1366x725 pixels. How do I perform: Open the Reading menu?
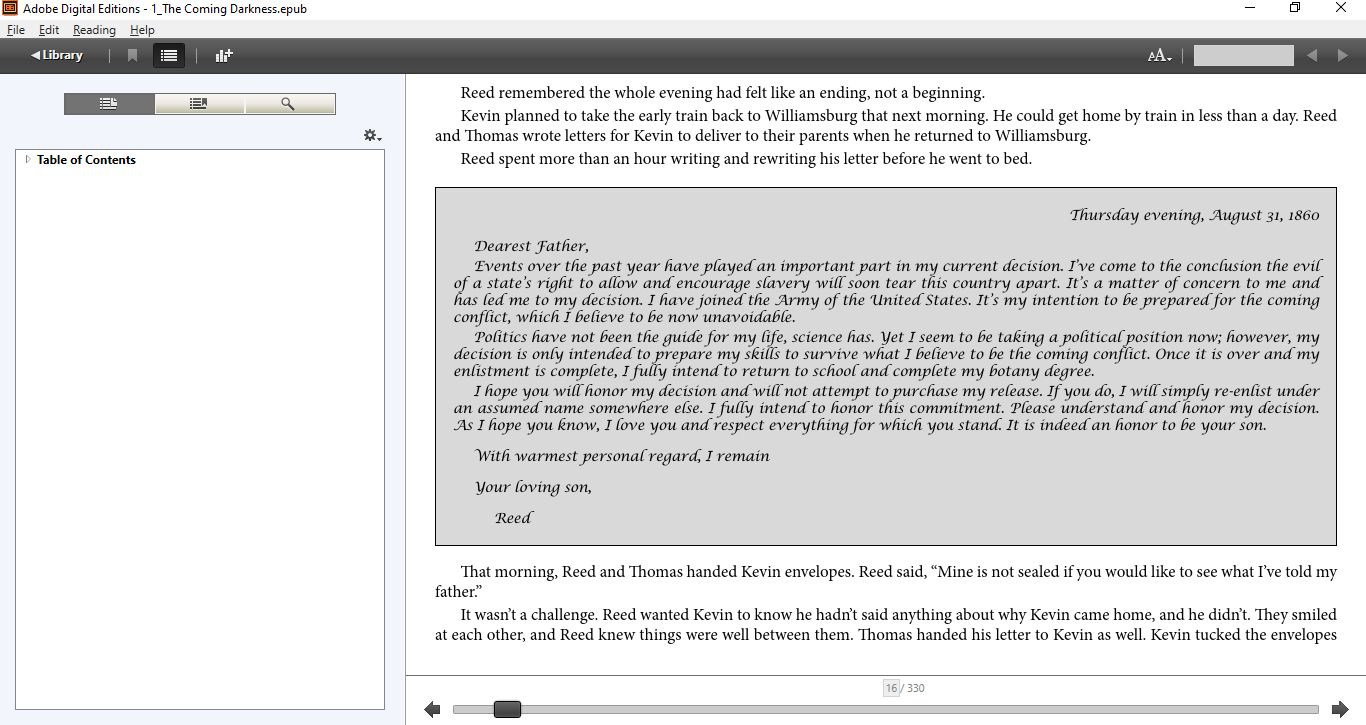pyautogui.click(x=94, y=30)
